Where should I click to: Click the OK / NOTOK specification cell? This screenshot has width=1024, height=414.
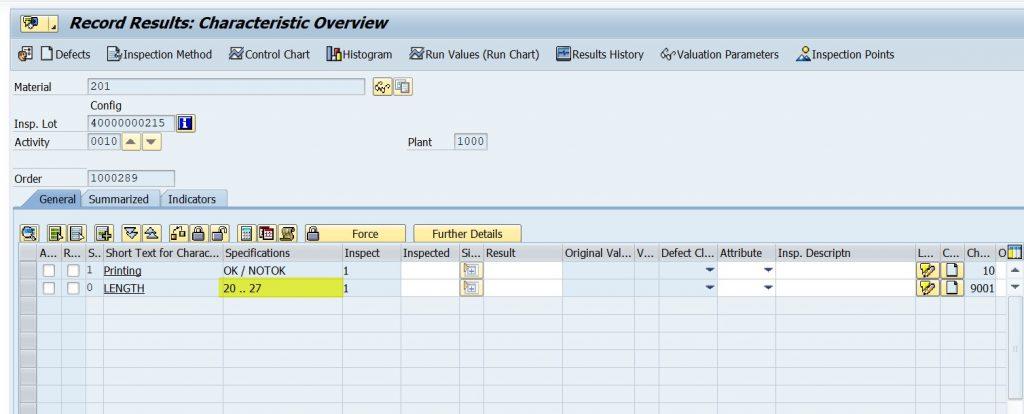[x=282, y=270]
